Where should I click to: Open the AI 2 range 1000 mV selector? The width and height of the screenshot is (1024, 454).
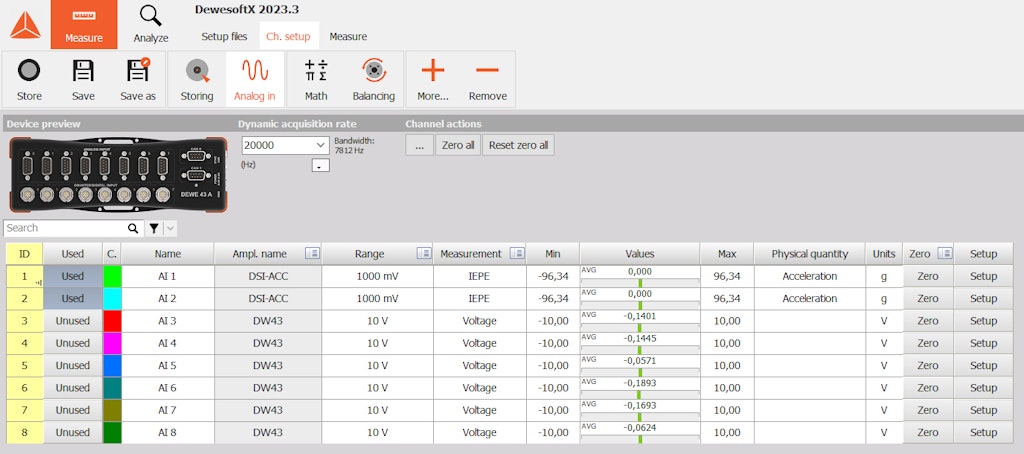(377, 299)
